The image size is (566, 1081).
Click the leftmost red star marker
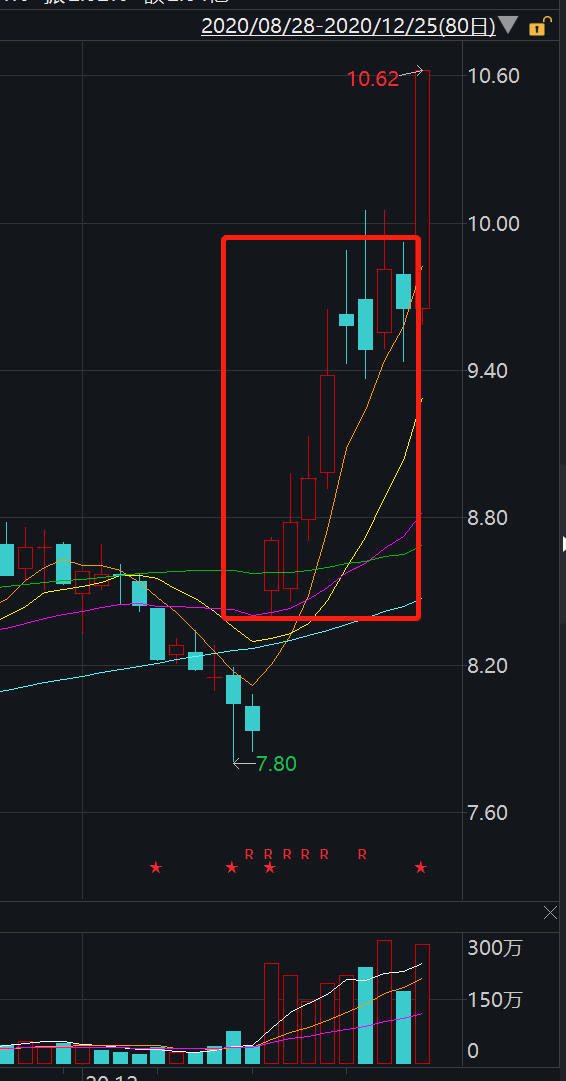pos(156,867)
